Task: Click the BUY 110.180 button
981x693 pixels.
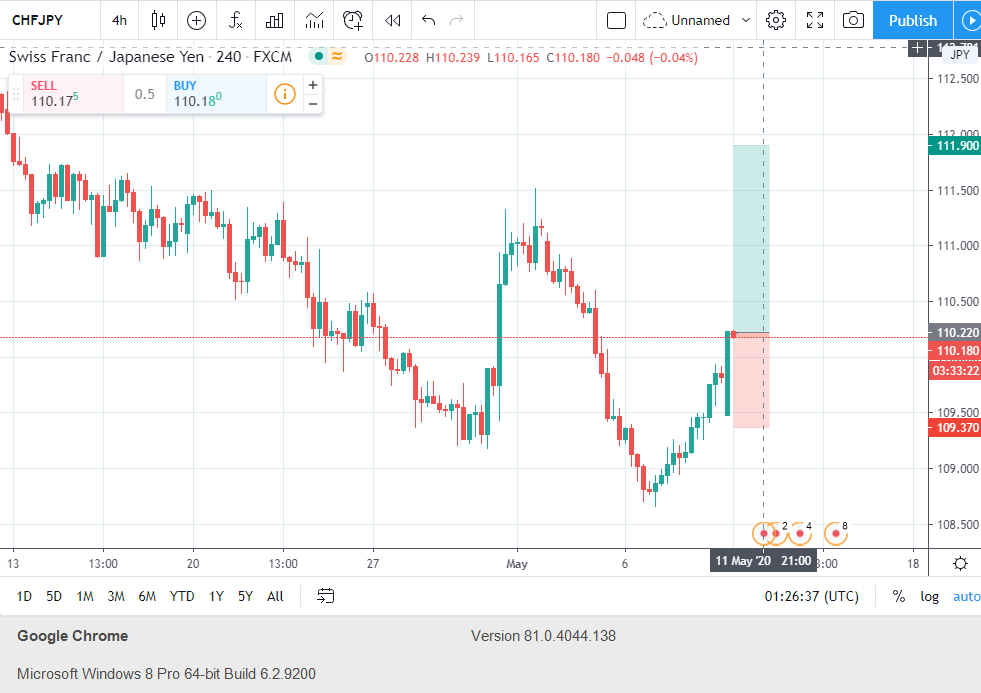Action: (216, 94)
